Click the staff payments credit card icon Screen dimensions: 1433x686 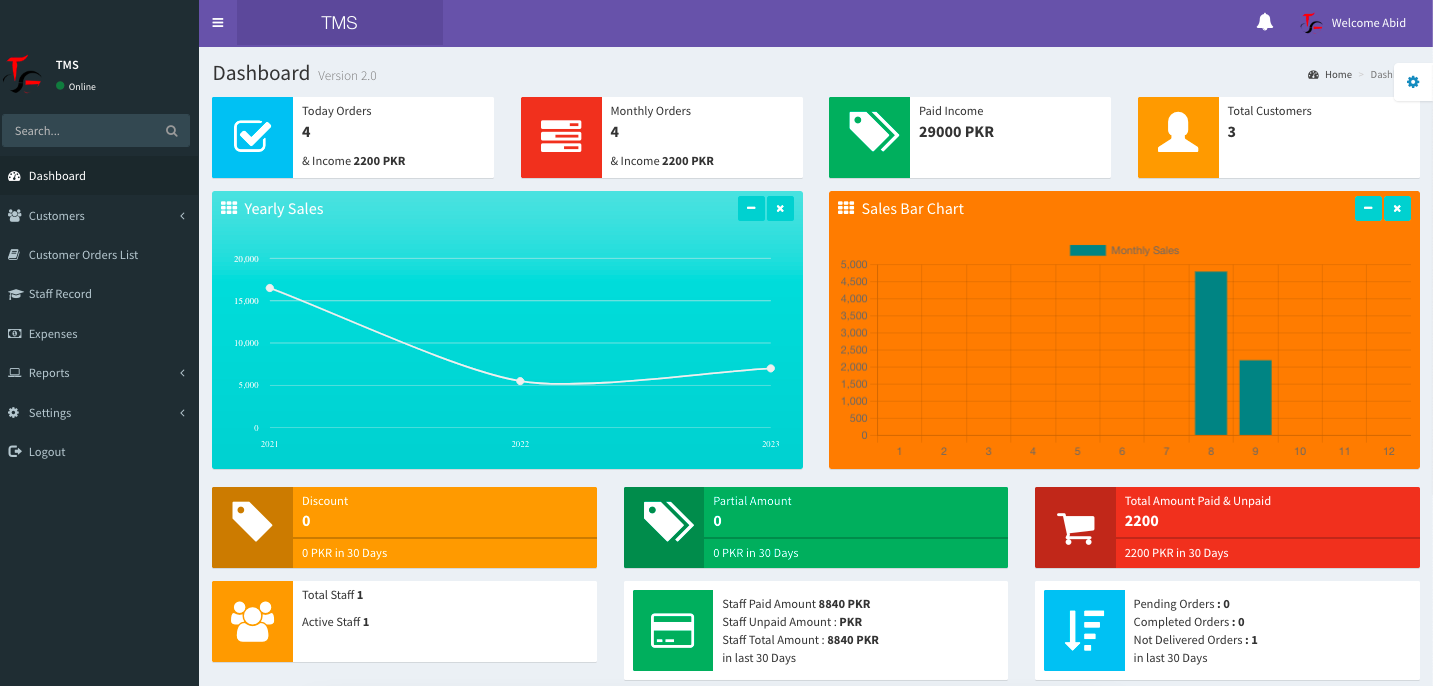[673, 630]
